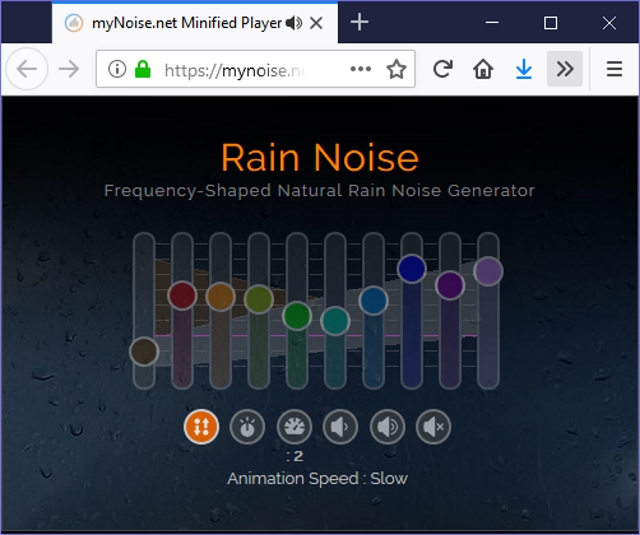Click the animation speed gauge icon
Viewport: 640px width, 535px height.
(x=294, y=427)
